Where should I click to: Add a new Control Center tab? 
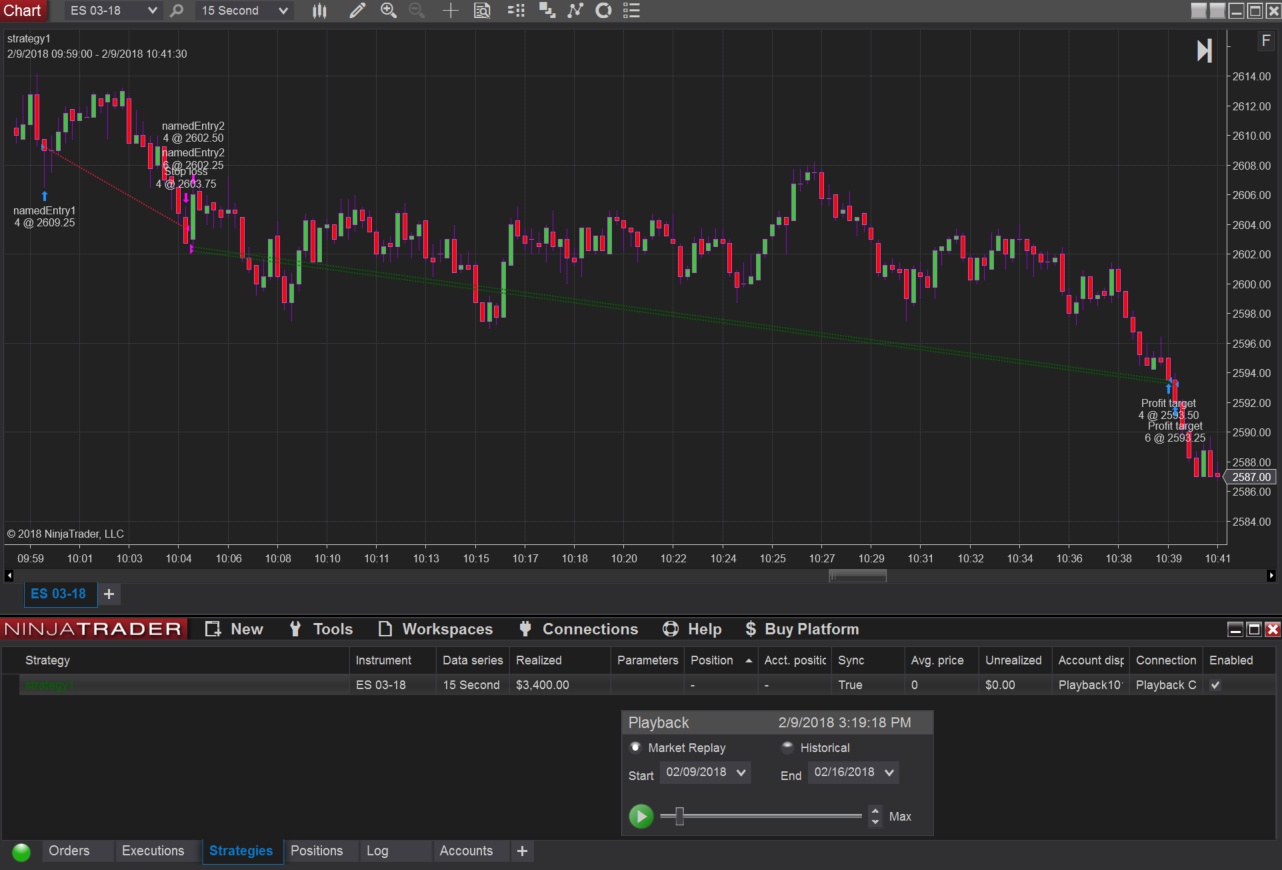522,851
